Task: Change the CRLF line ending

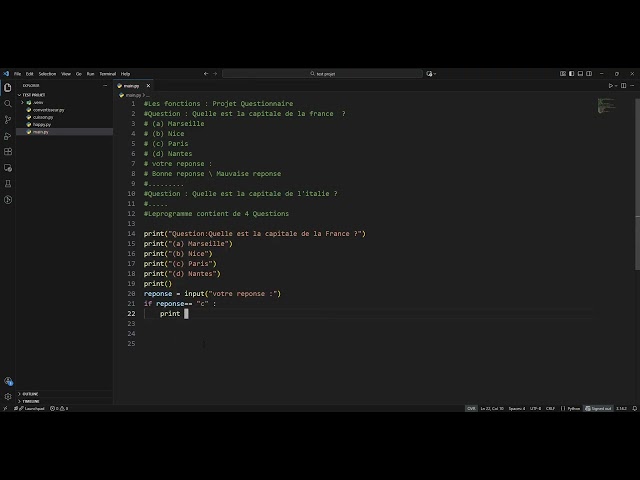Action: point(550,408)
